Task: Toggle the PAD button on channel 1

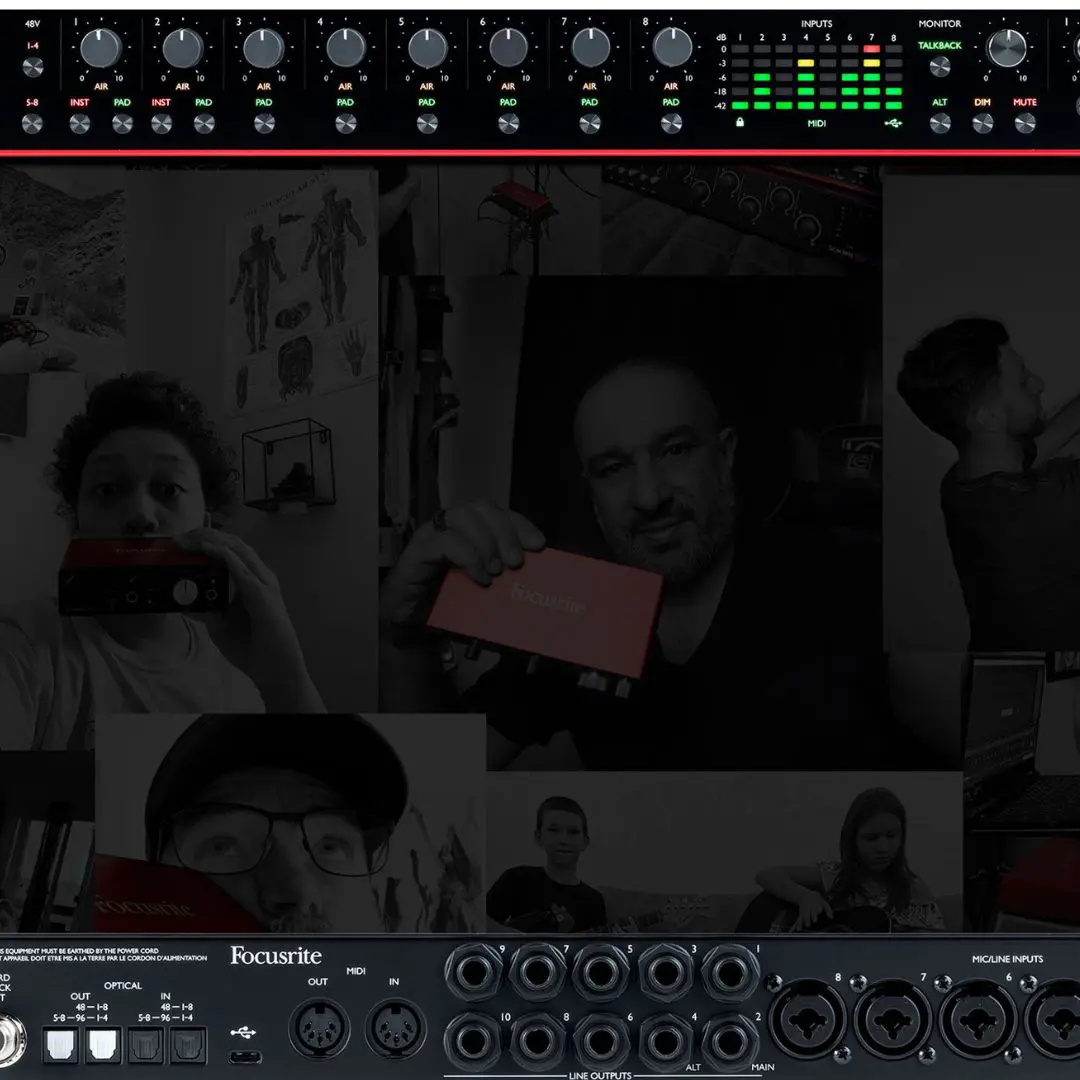Action: coord(123,123)
